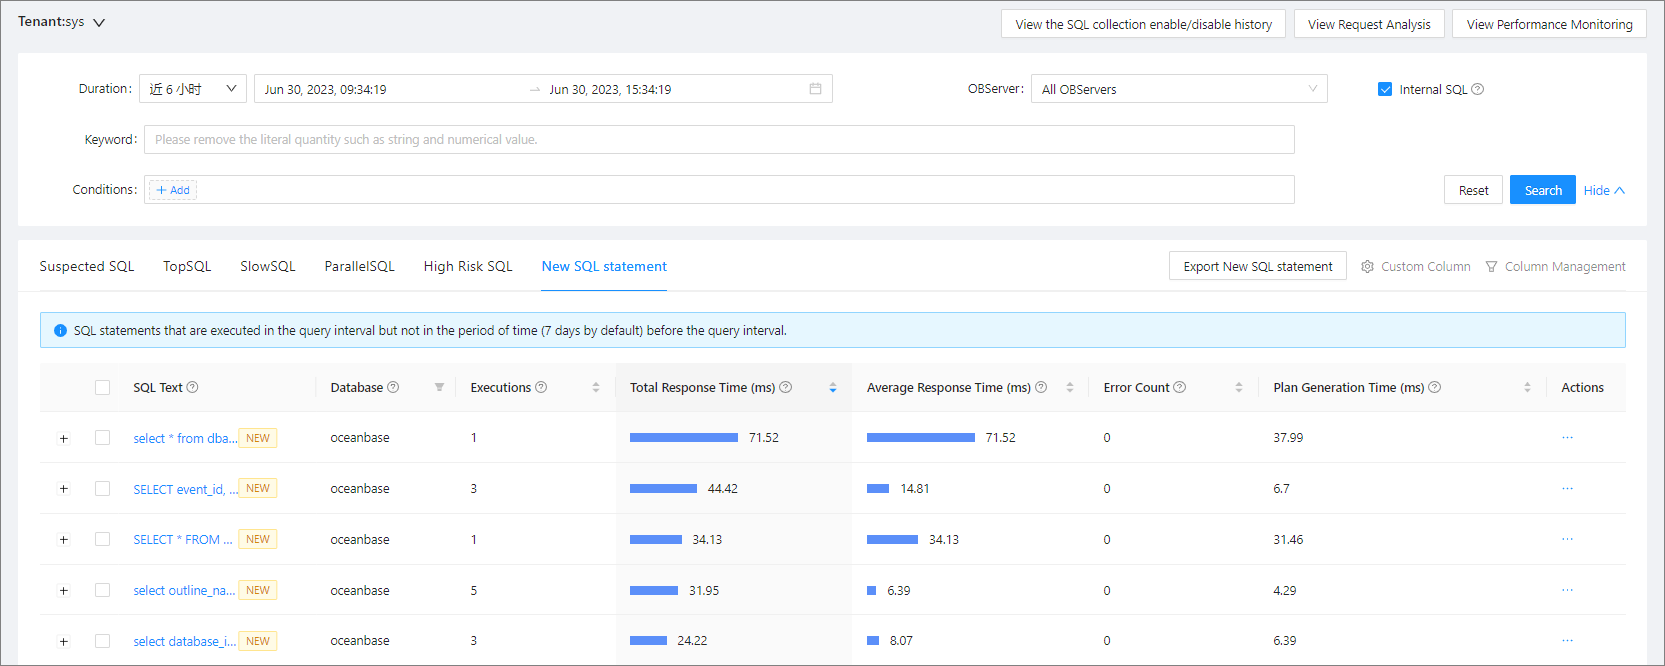Expand the select outline_na row
The height and width of the screenshot is (666, 1665).
click(x=64, y=591)
